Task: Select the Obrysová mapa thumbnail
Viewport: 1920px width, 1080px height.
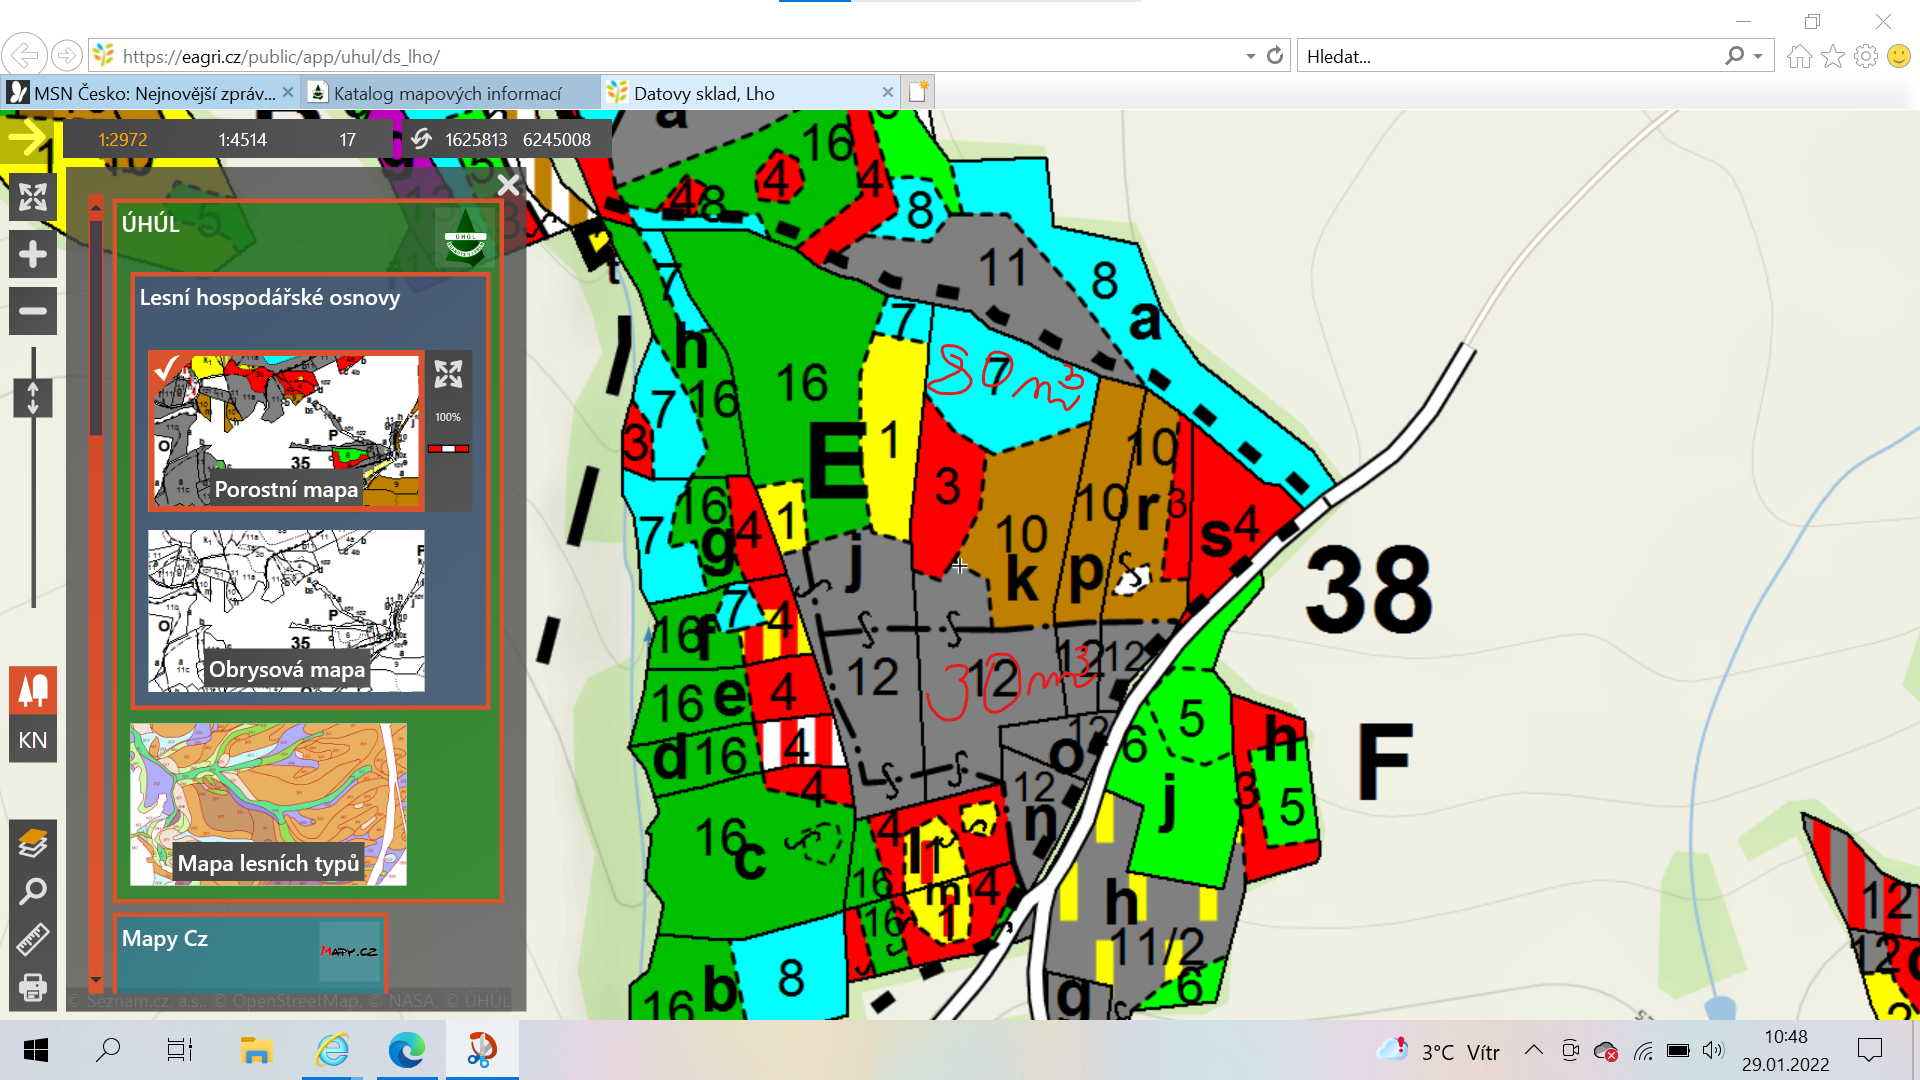Action: click(286, 610)
